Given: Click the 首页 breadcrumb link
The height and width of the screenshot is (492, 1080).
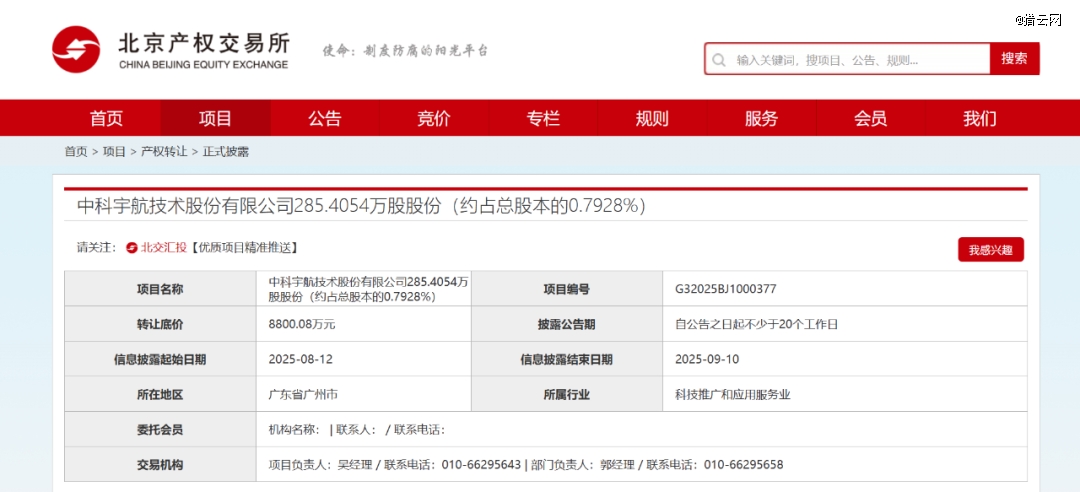Looking at the screenshot, I should 76,152.
